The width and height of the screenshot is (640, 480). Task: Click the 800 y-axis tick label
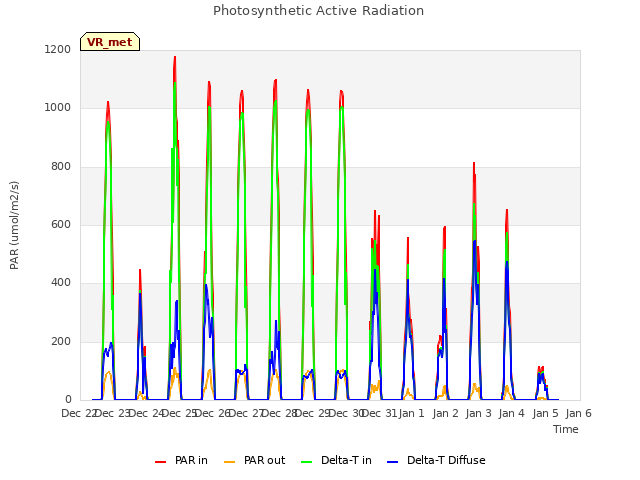(x=61, y=167)
